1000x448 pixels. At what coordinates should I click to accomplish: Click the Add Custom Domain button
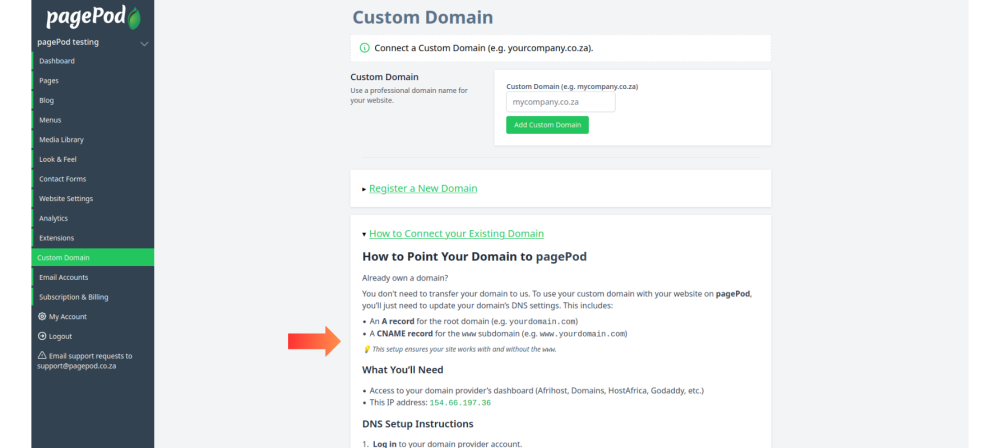coord(547,125)
